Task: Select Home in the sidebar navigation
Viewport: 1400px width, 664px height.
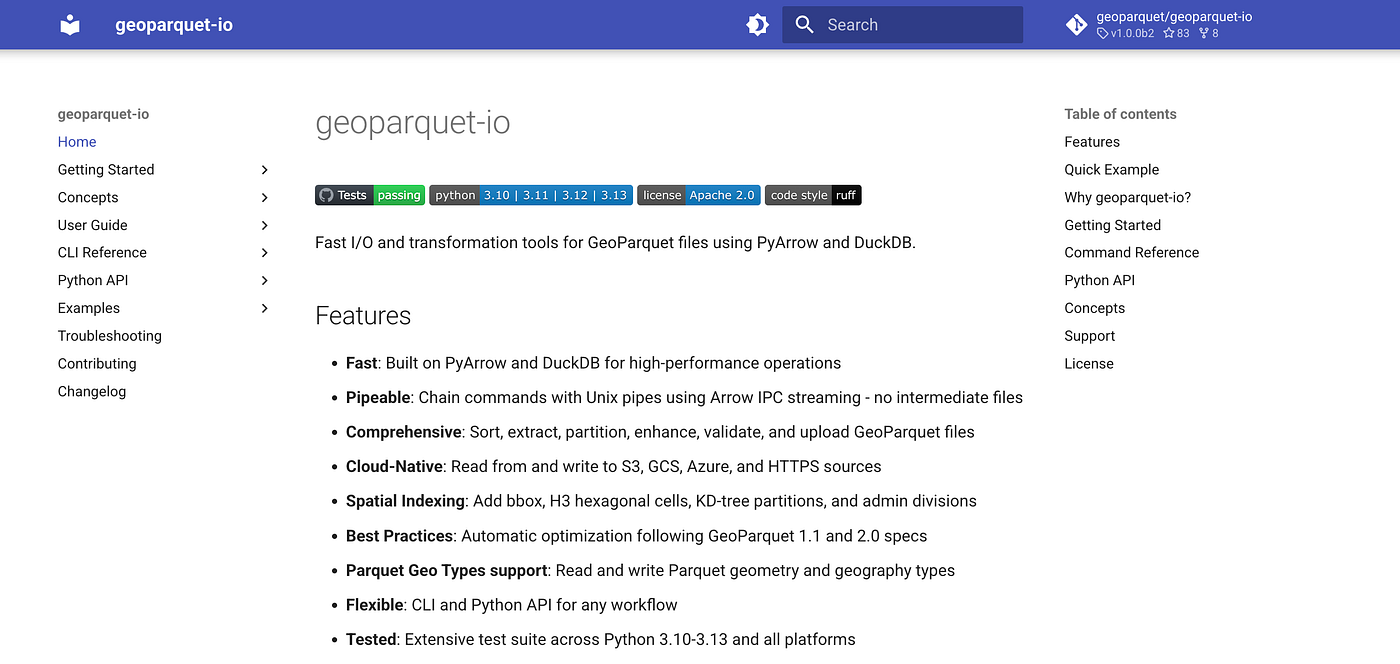Action: coord(77,142)
